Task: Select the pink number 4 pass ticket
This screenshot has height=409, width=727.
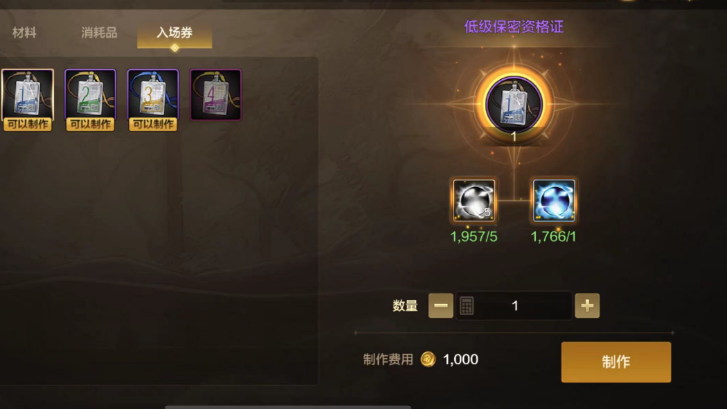Action: coord(216,95)
